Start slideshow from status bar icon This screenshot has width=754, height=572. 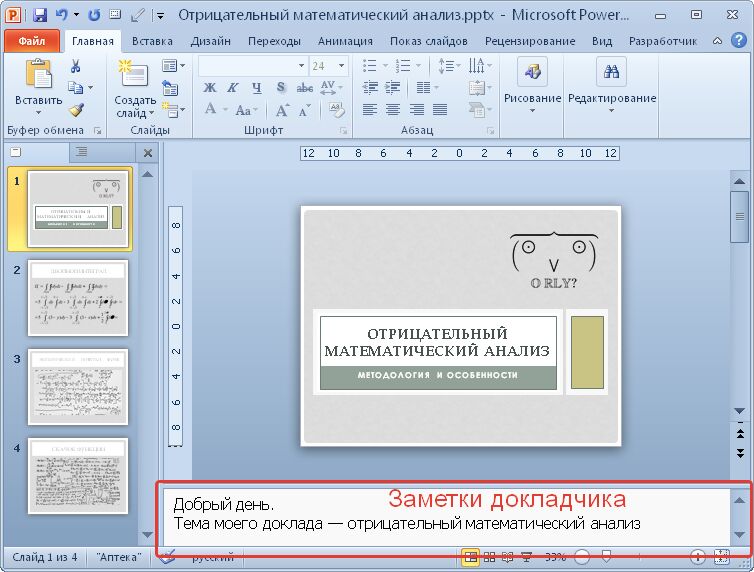click(x=527, y=557)
